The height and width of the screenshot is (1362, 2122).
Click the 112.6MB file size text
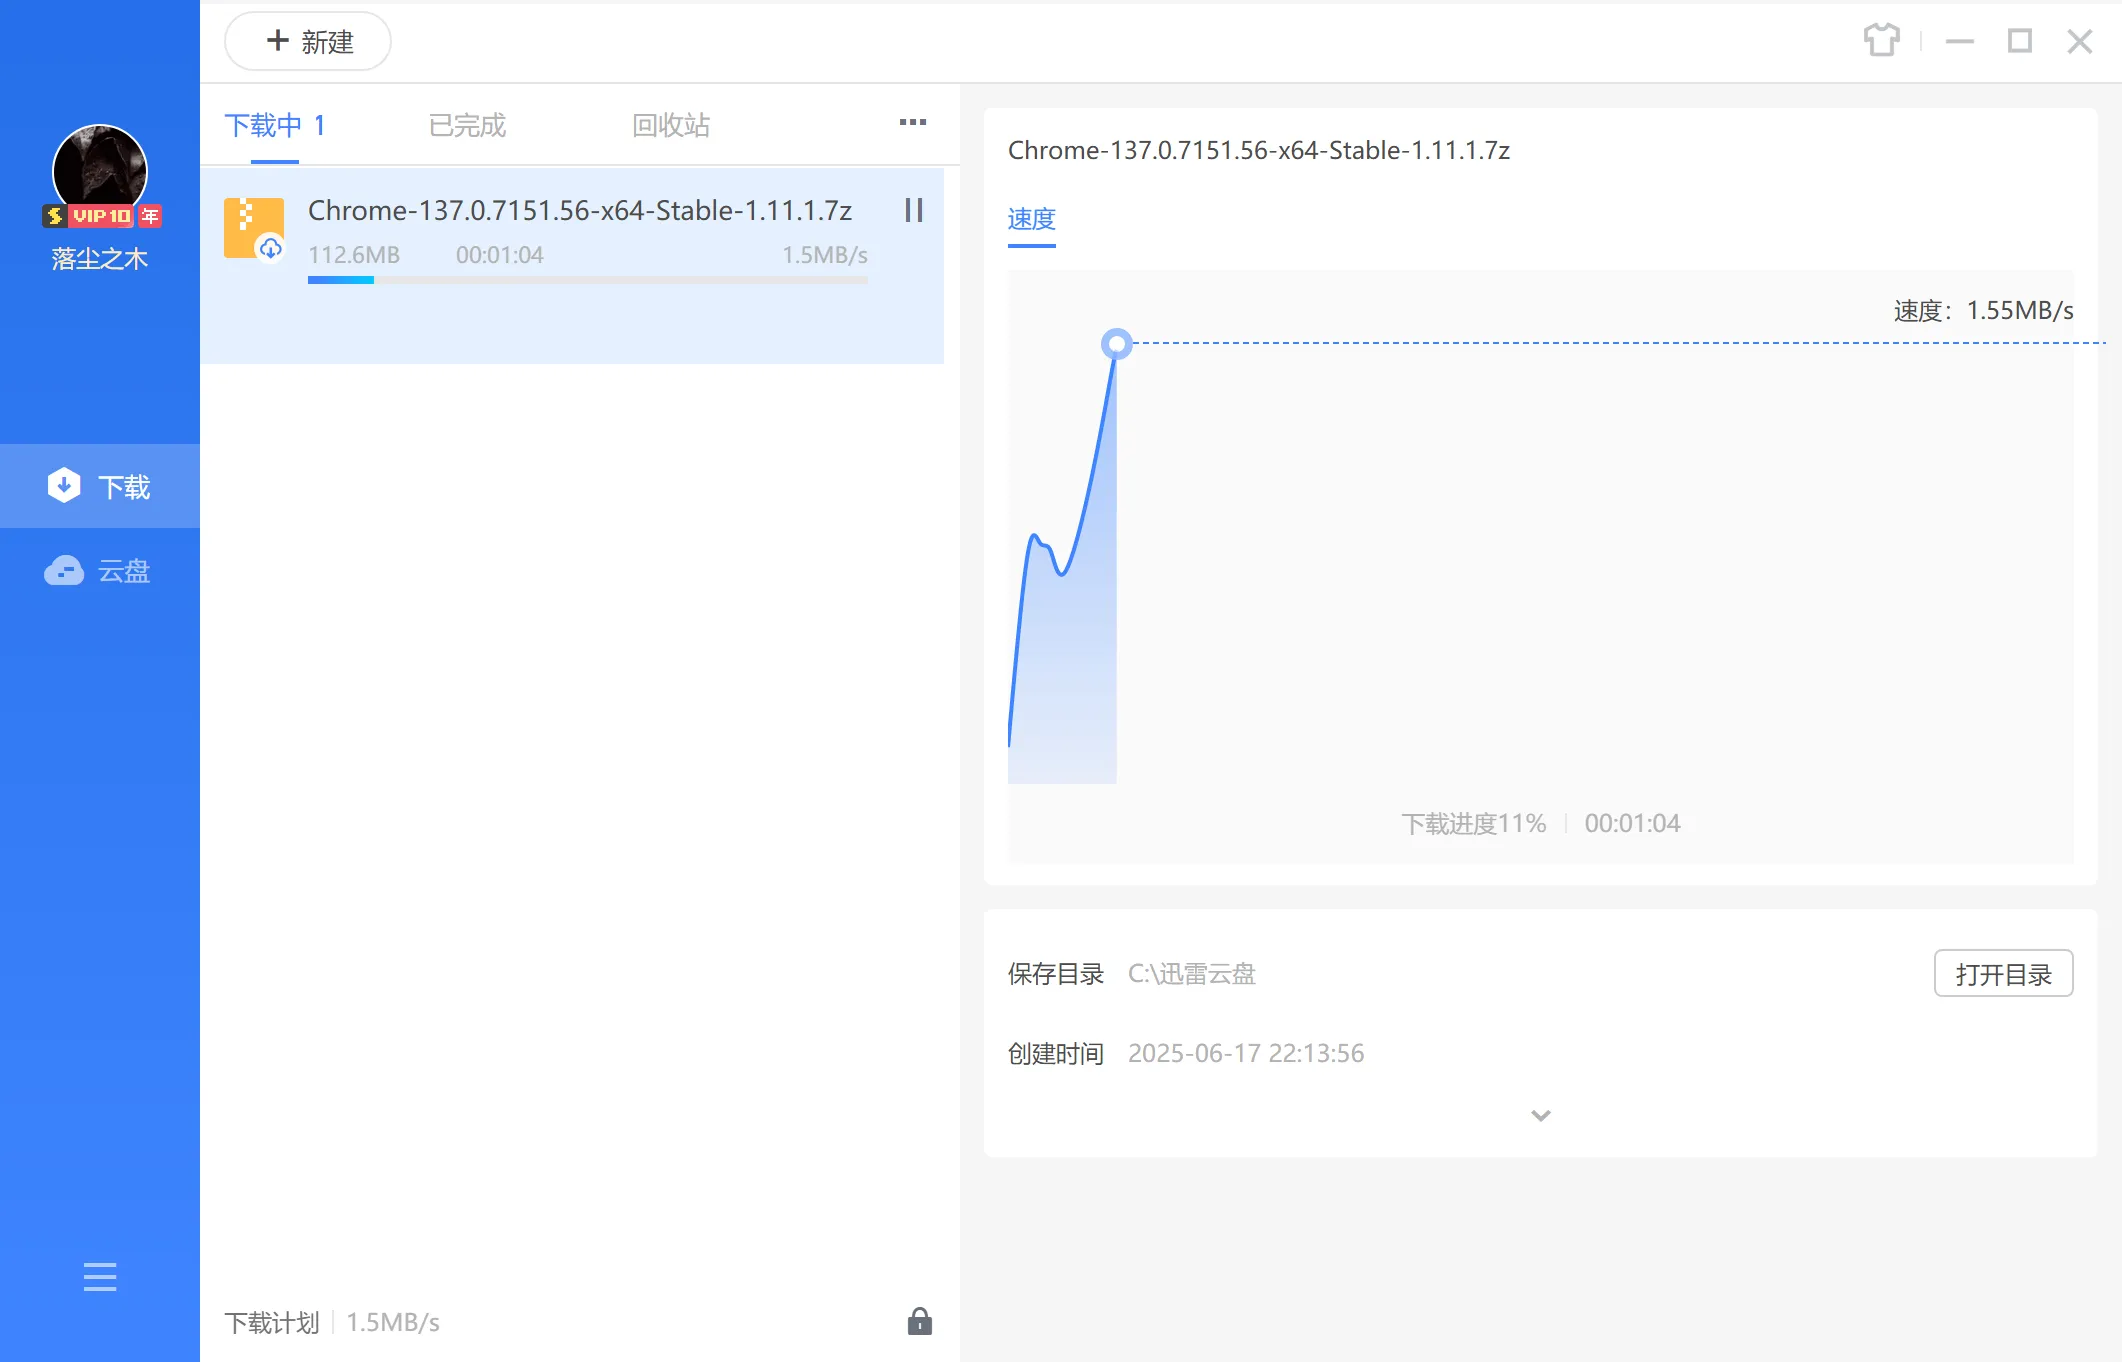pos(354,255)
